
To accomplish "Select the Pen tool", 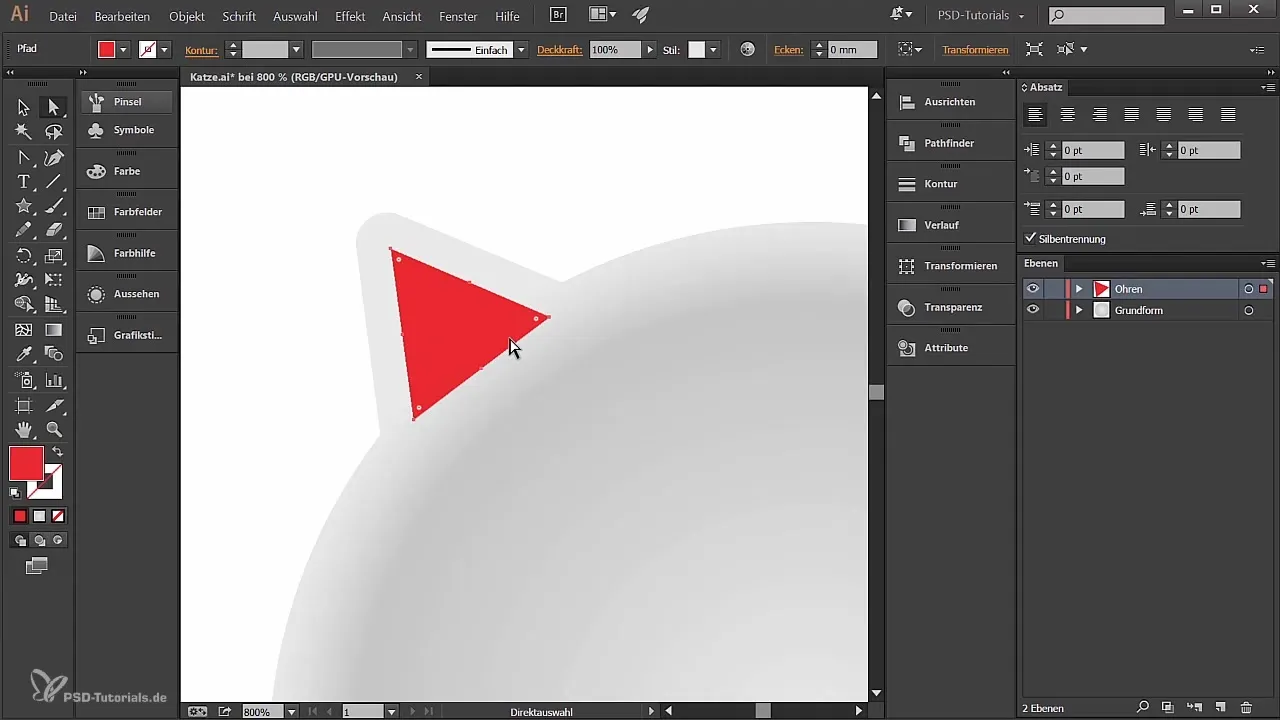I will (x=54, y=157).
